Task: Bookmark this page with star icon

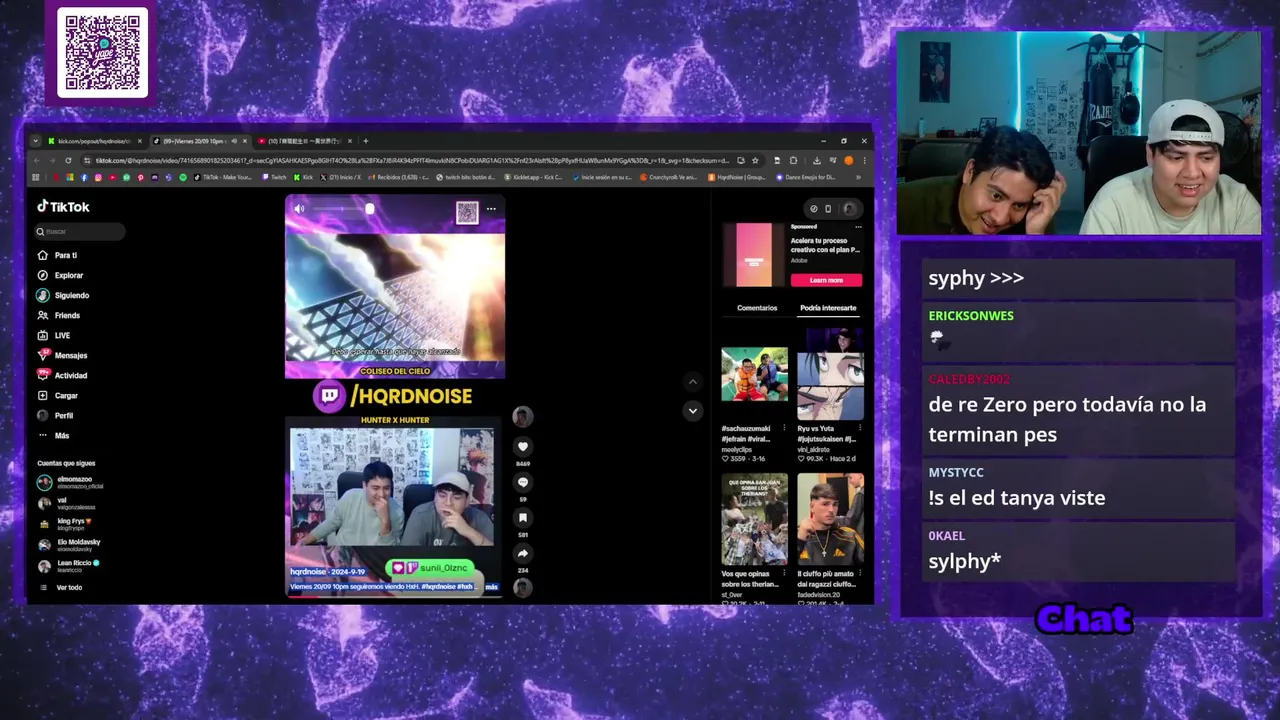Action: pyautogui.click(x=755, y=161)
